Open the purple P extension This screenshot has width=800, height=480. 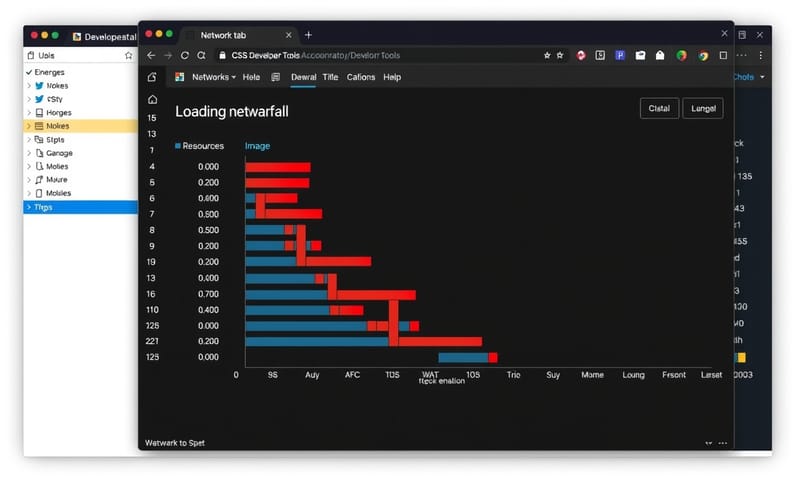pyautogui.click(x=620, y=56)
